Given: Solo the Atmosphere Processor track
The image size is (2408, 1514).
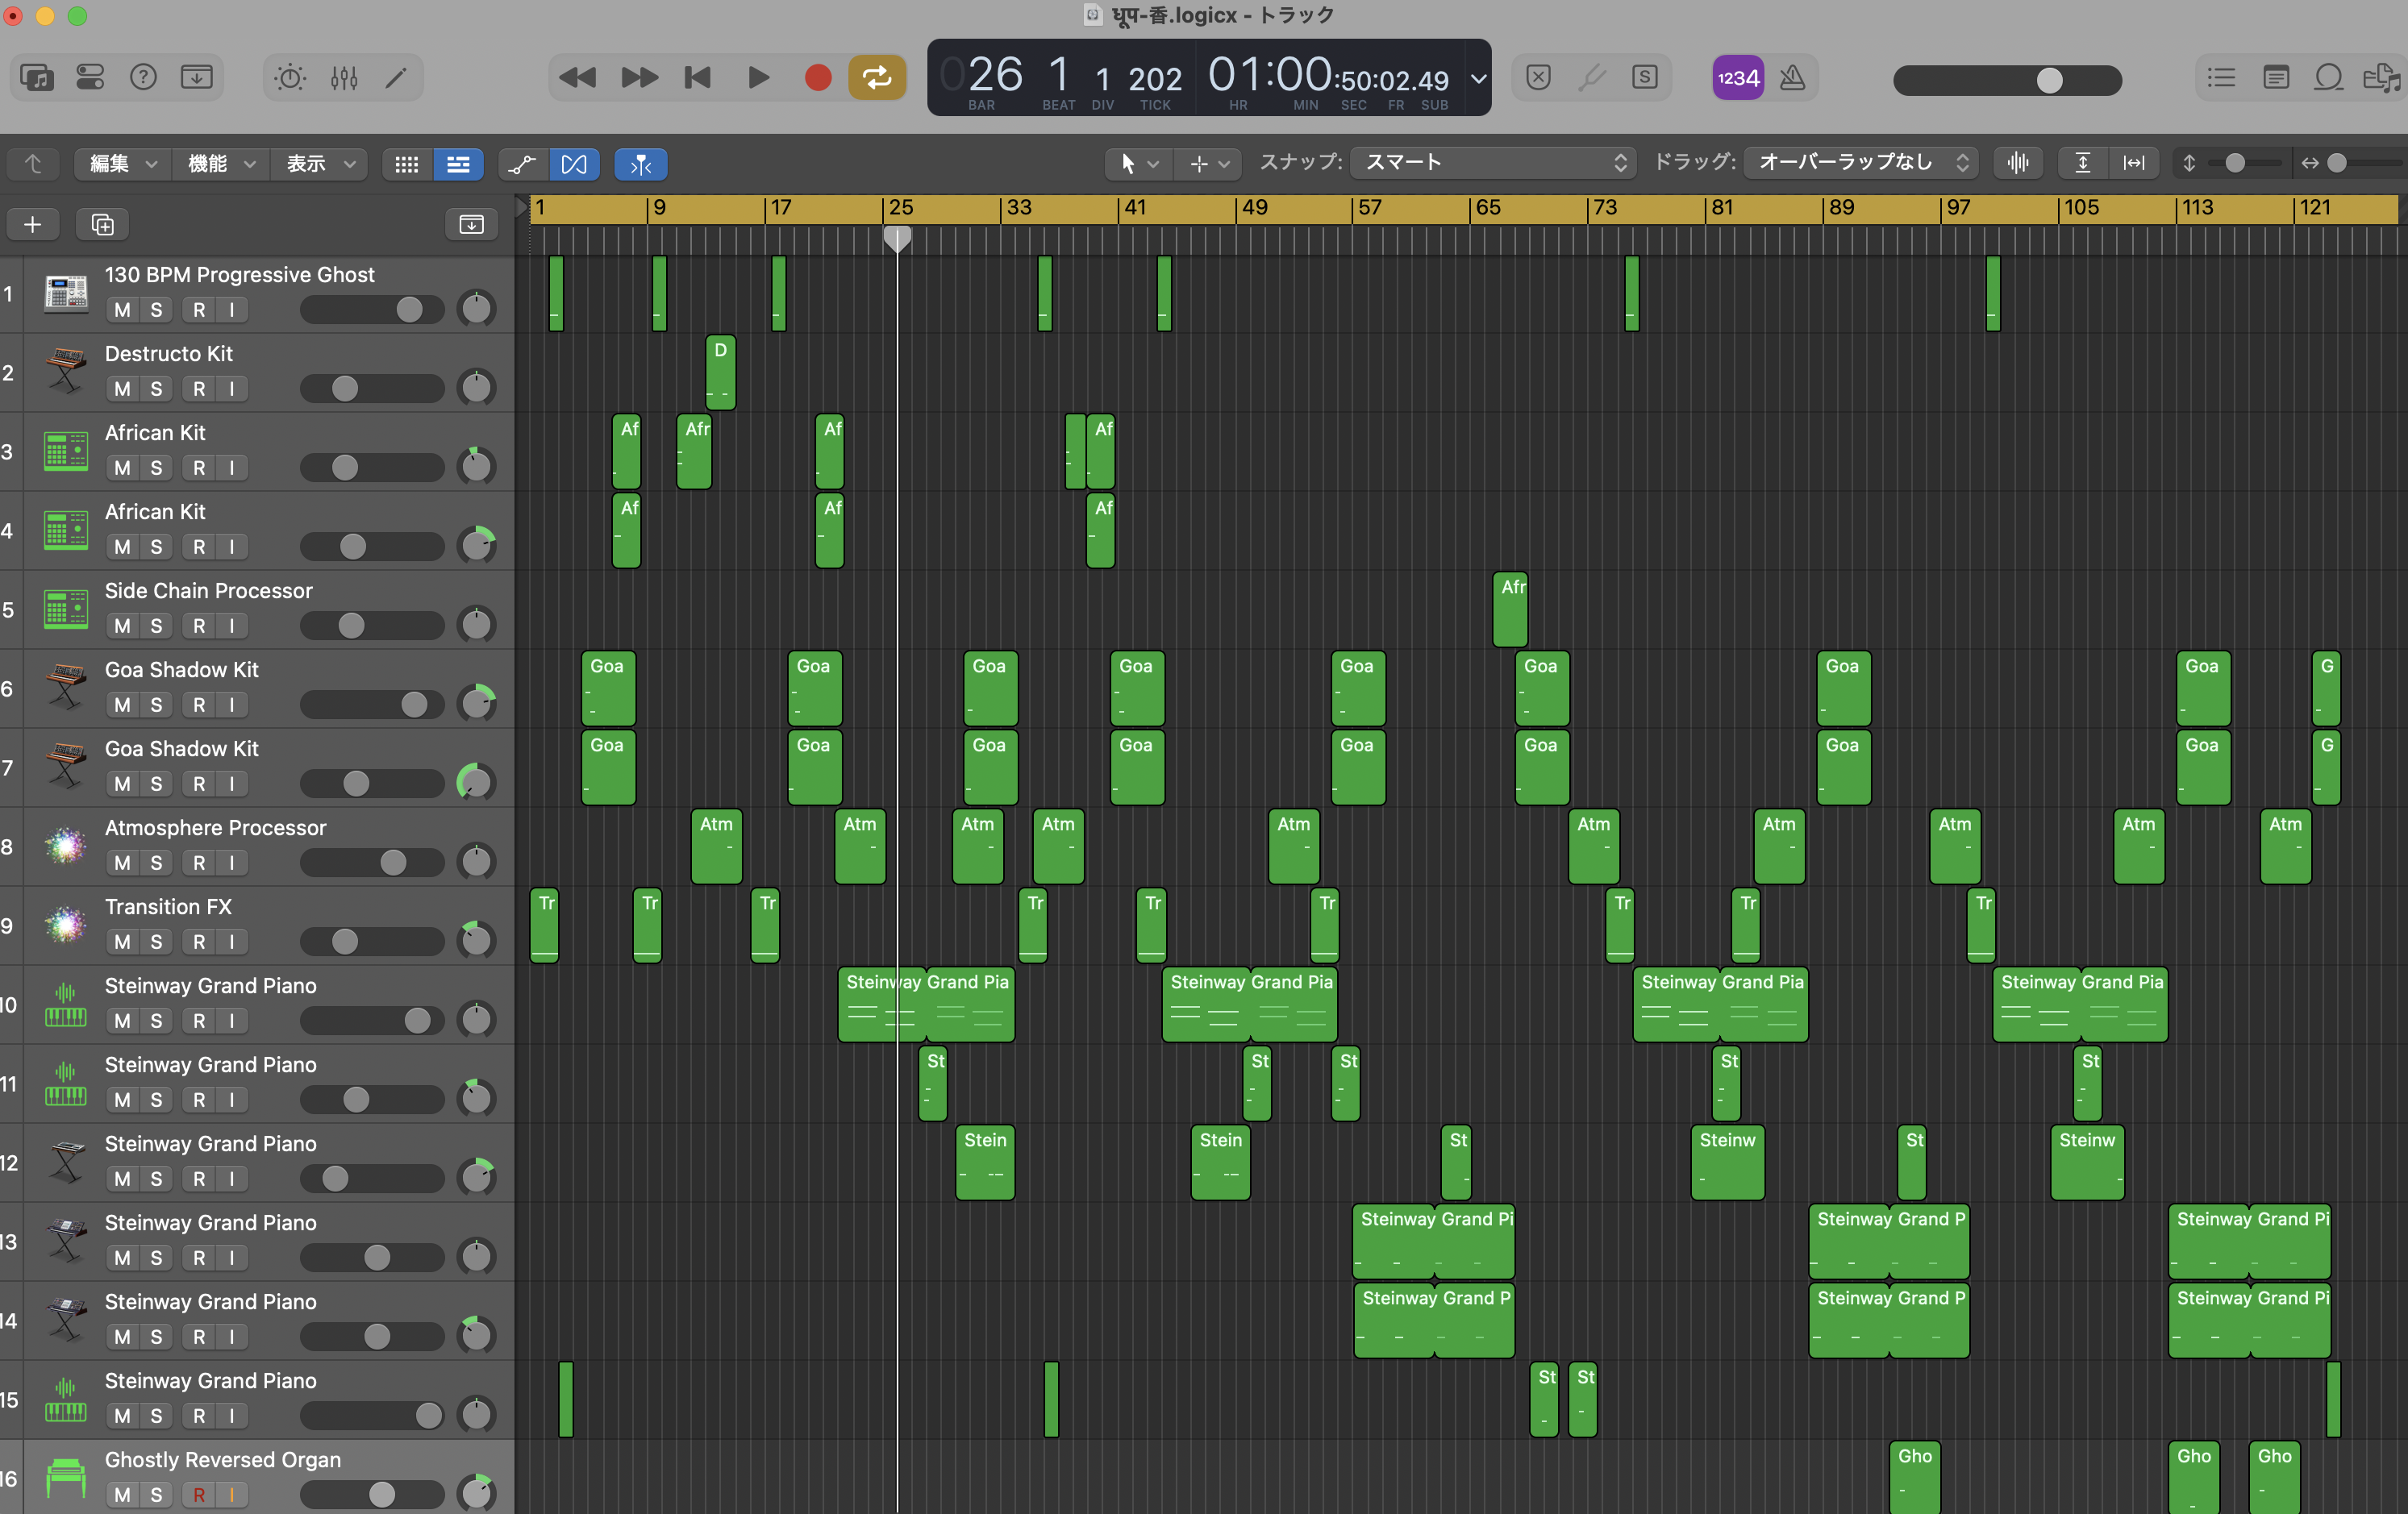Looking at the screenshot, I should coord(156,863).
